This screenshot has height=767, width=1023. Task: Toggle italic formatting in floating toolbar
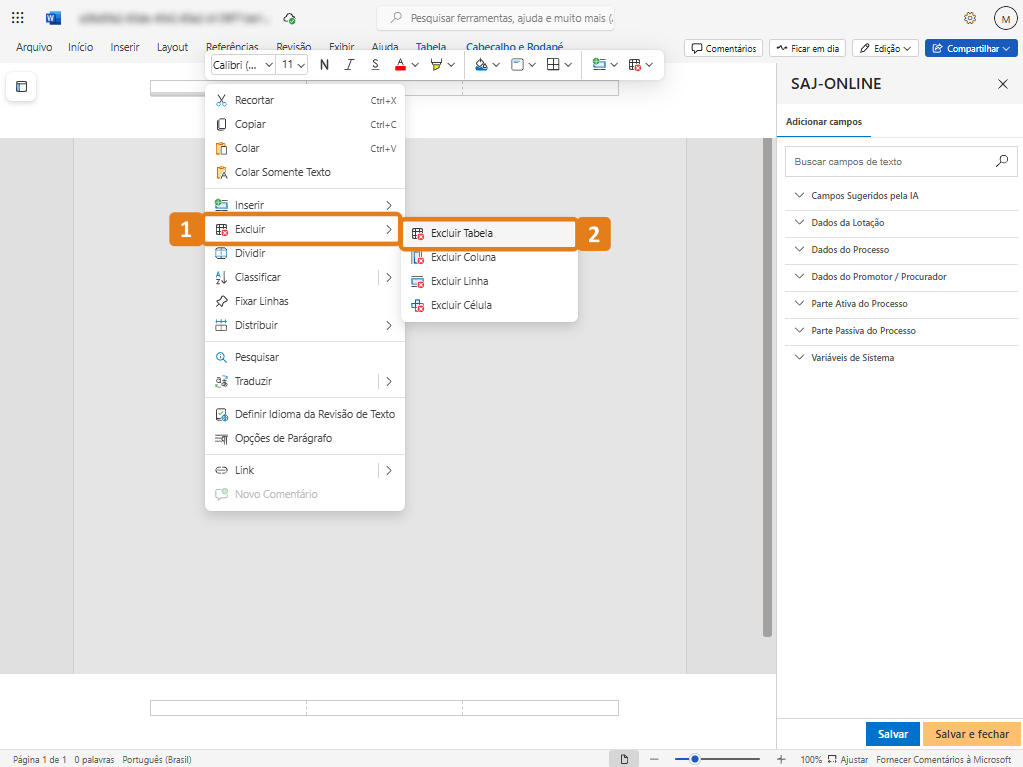(x=349, y=65)
